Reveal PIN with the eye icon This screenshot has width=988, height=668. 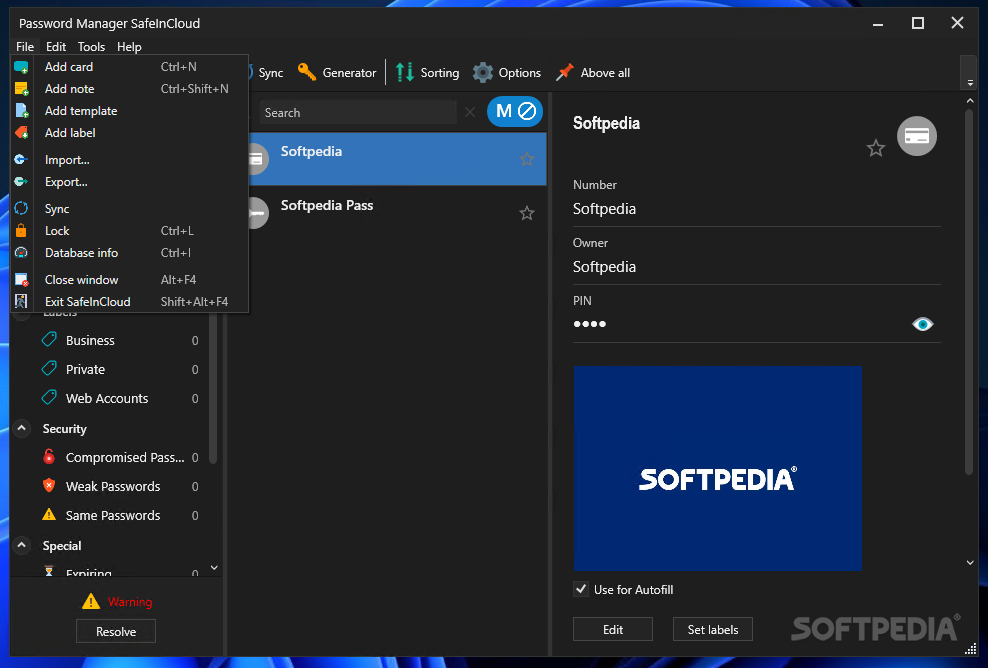(x=922, y=325)
